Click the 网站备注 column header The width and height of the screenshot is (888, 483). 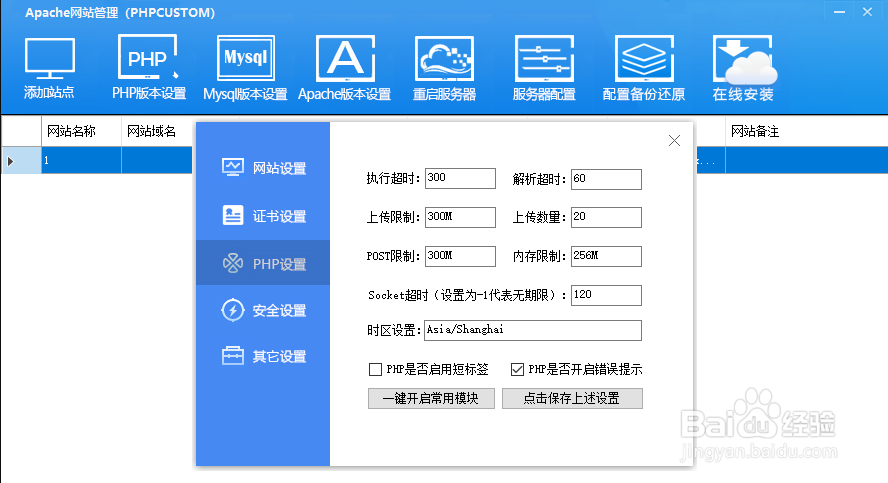806,131
